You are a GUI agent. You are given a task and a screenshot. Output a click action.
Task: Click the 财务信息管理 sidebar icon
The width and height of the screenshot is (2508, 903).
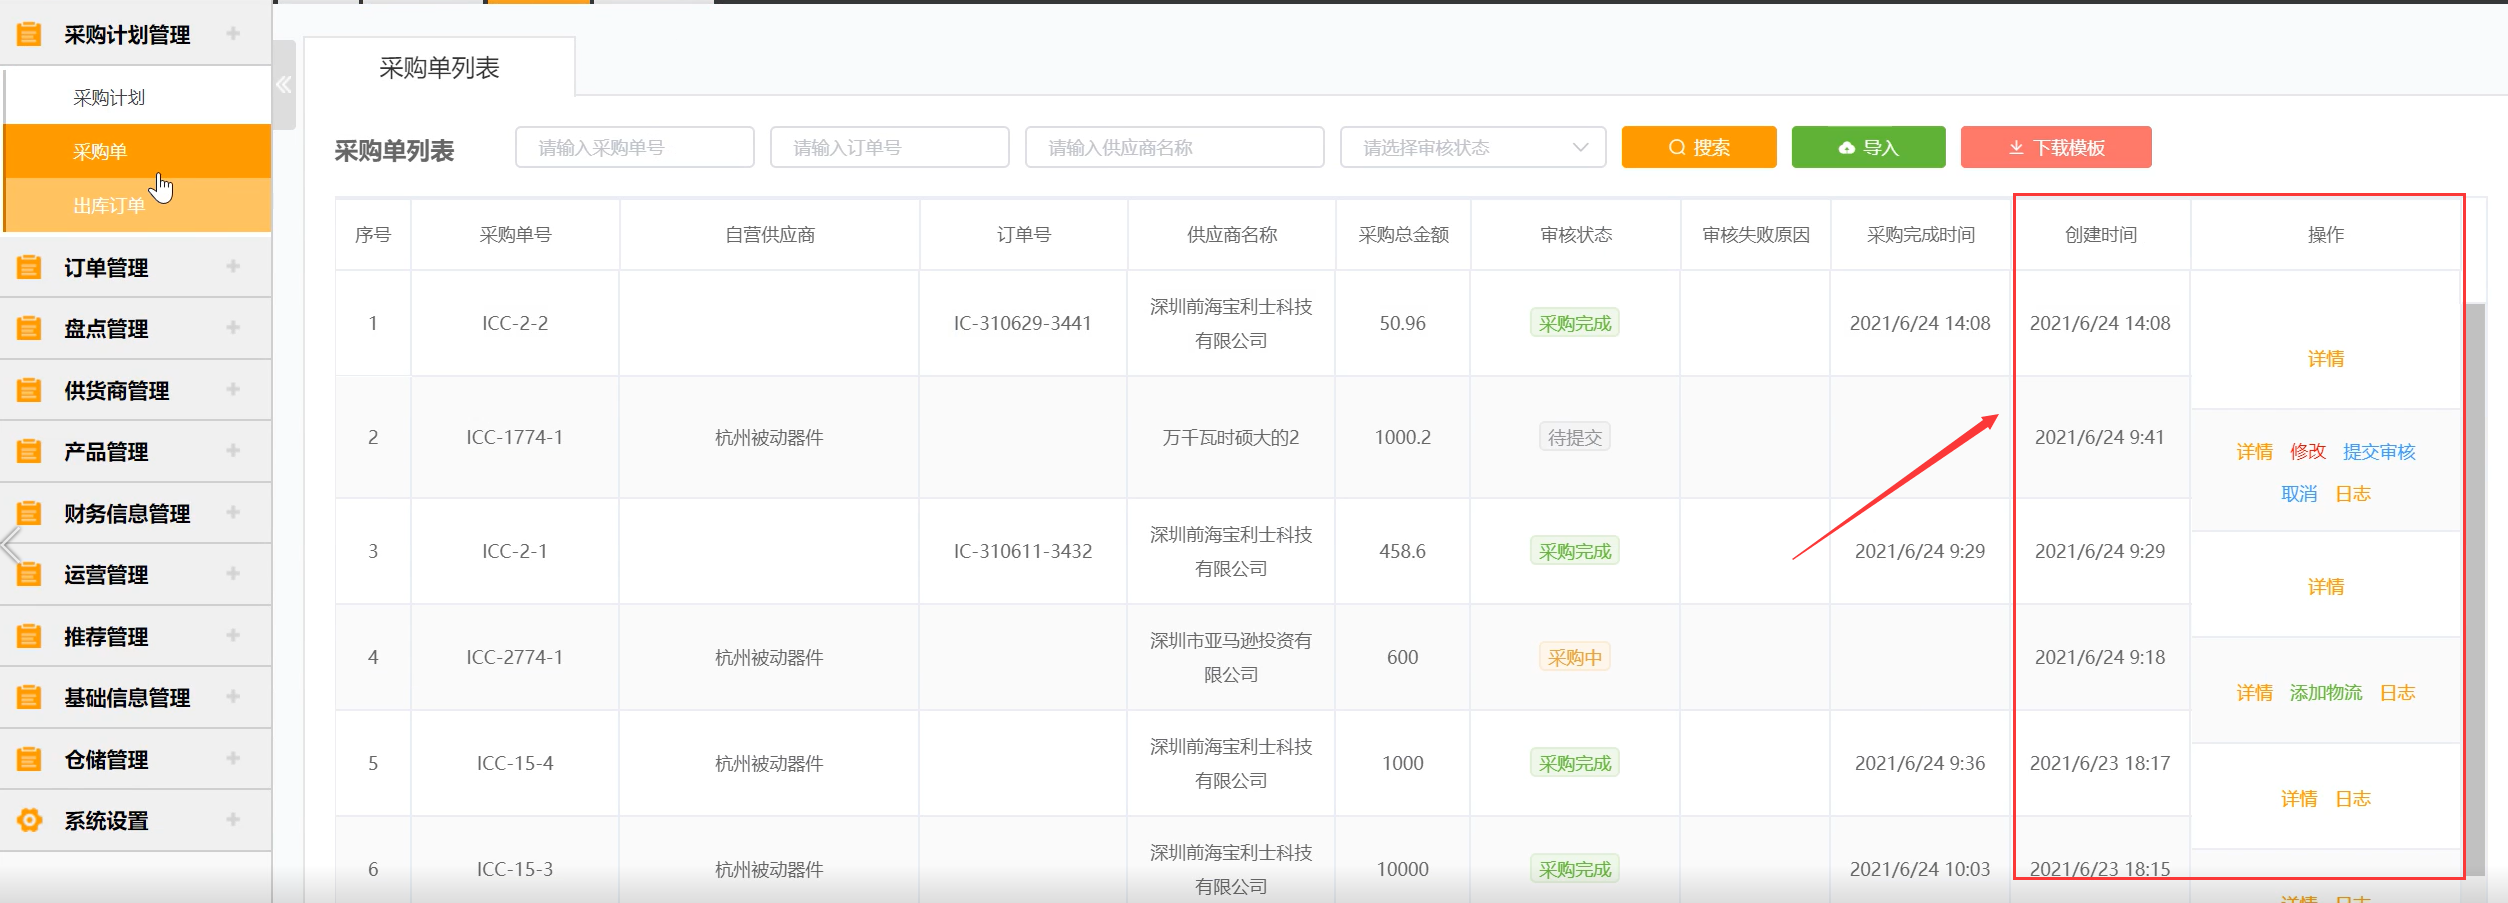[29, 513]
